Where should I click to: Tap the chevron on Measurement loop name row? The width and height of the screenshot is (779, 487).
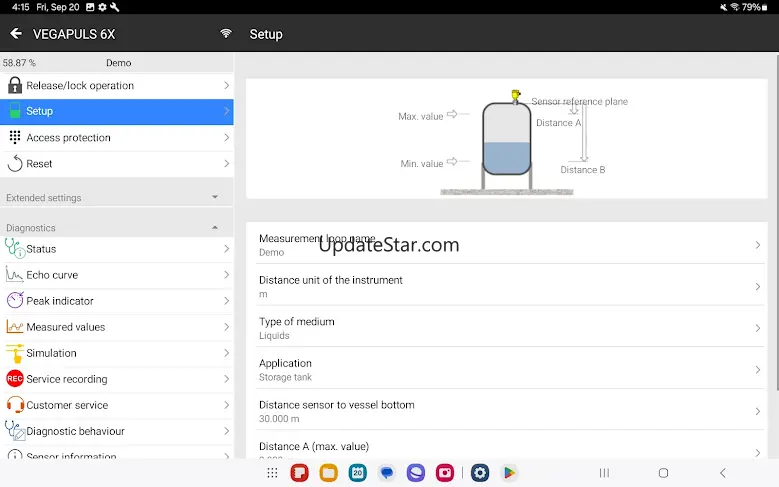coord(758,244)
